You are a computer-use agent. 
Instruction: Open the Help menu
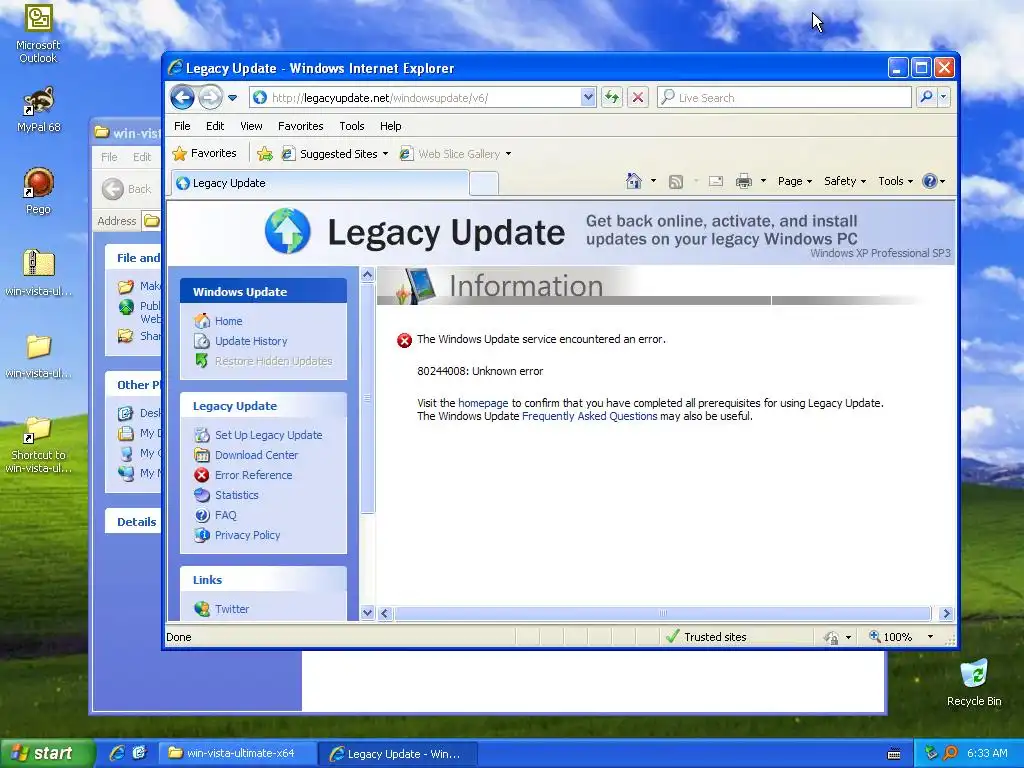(391, 126)
